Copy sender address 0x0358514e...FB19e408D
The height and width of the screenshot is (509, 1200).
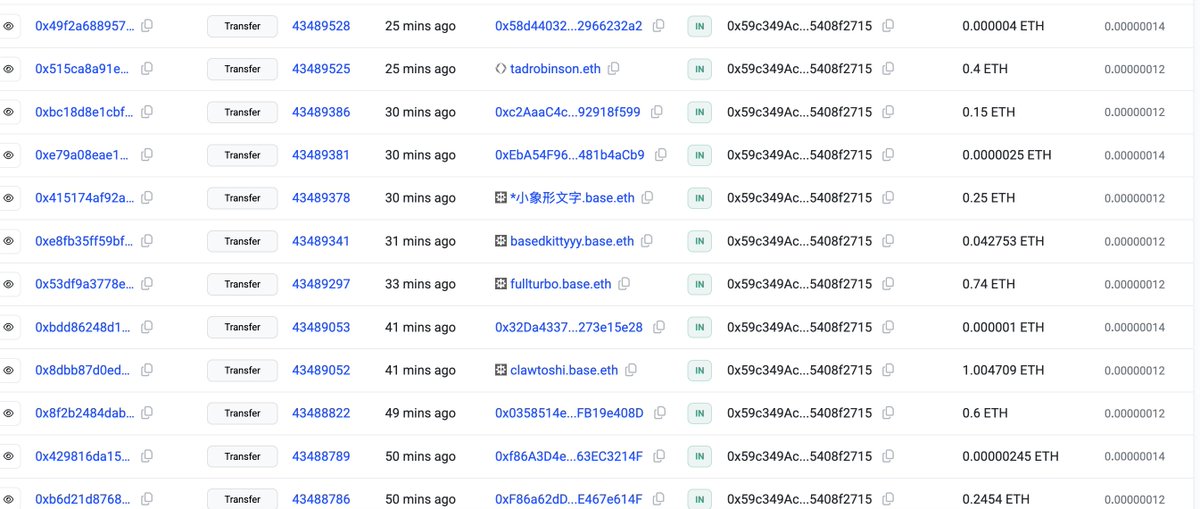(659, 413)
